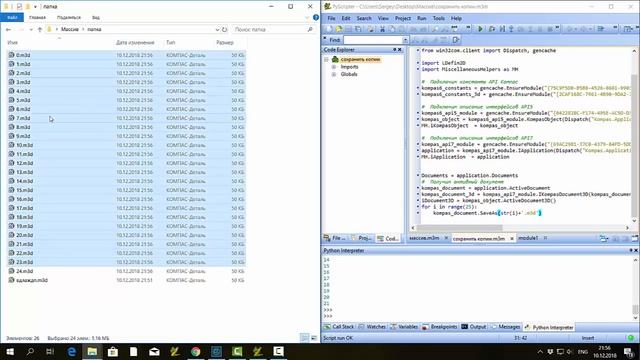Switch to the Output tab

pyautogui.click(x=474, y=327)
